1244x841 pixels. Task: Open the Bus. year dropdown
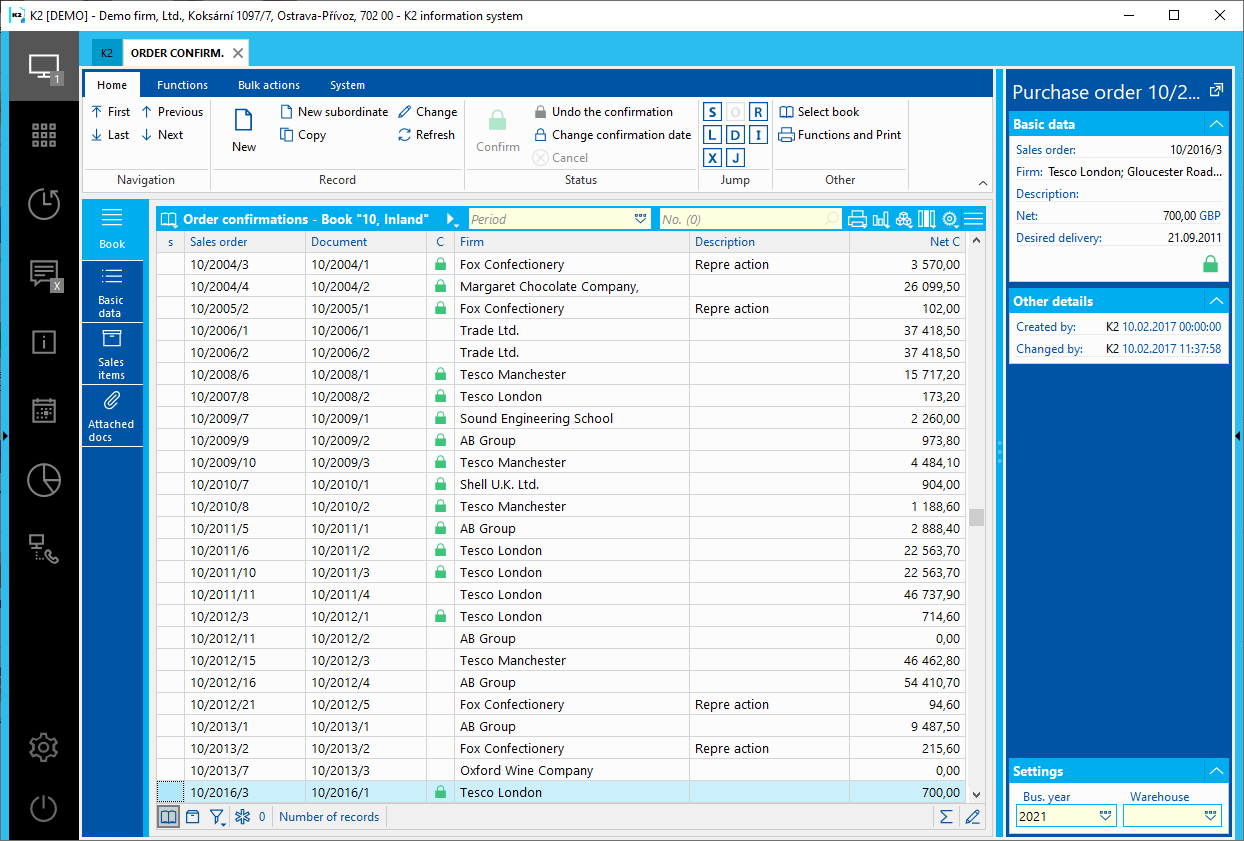1106,816
